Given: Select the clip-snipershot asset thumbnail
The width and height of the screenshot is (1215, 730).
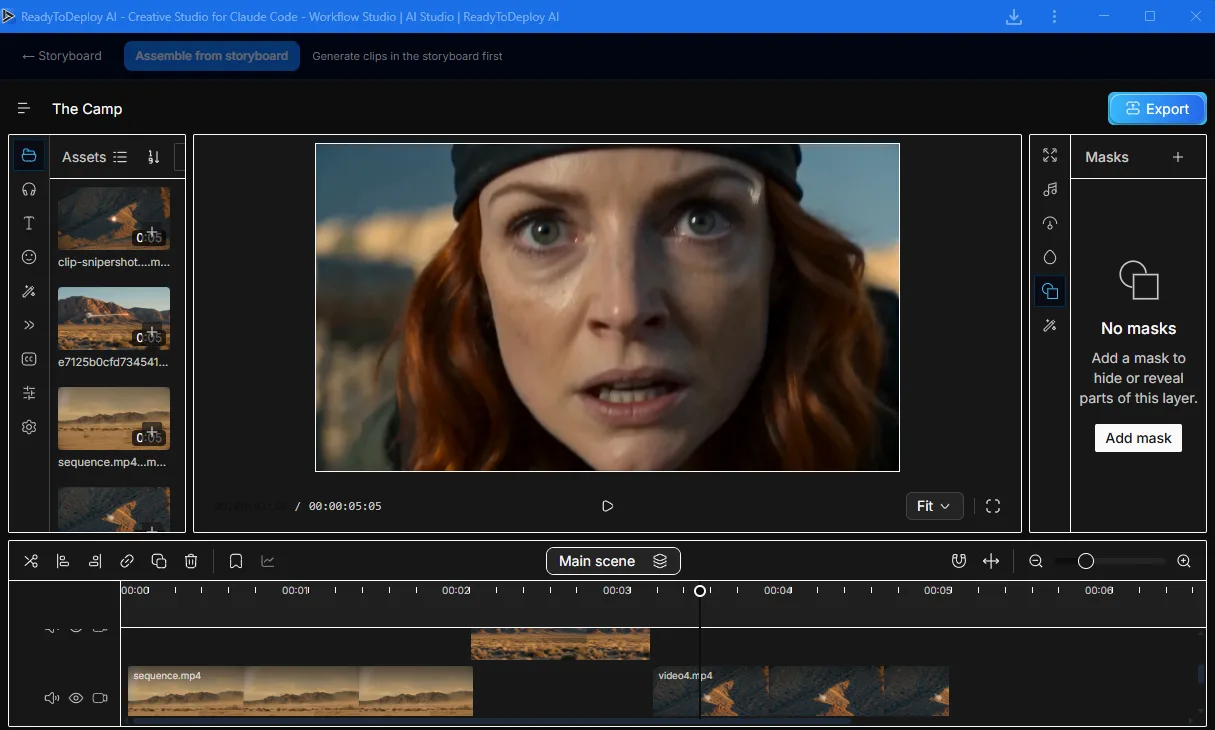Looking at the screenshot, I should 114,218.
